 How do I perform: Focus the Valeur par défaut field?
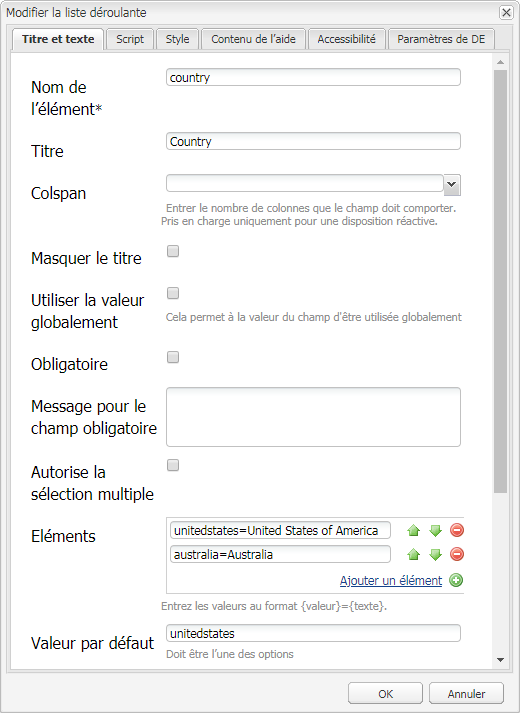point(313,633)
